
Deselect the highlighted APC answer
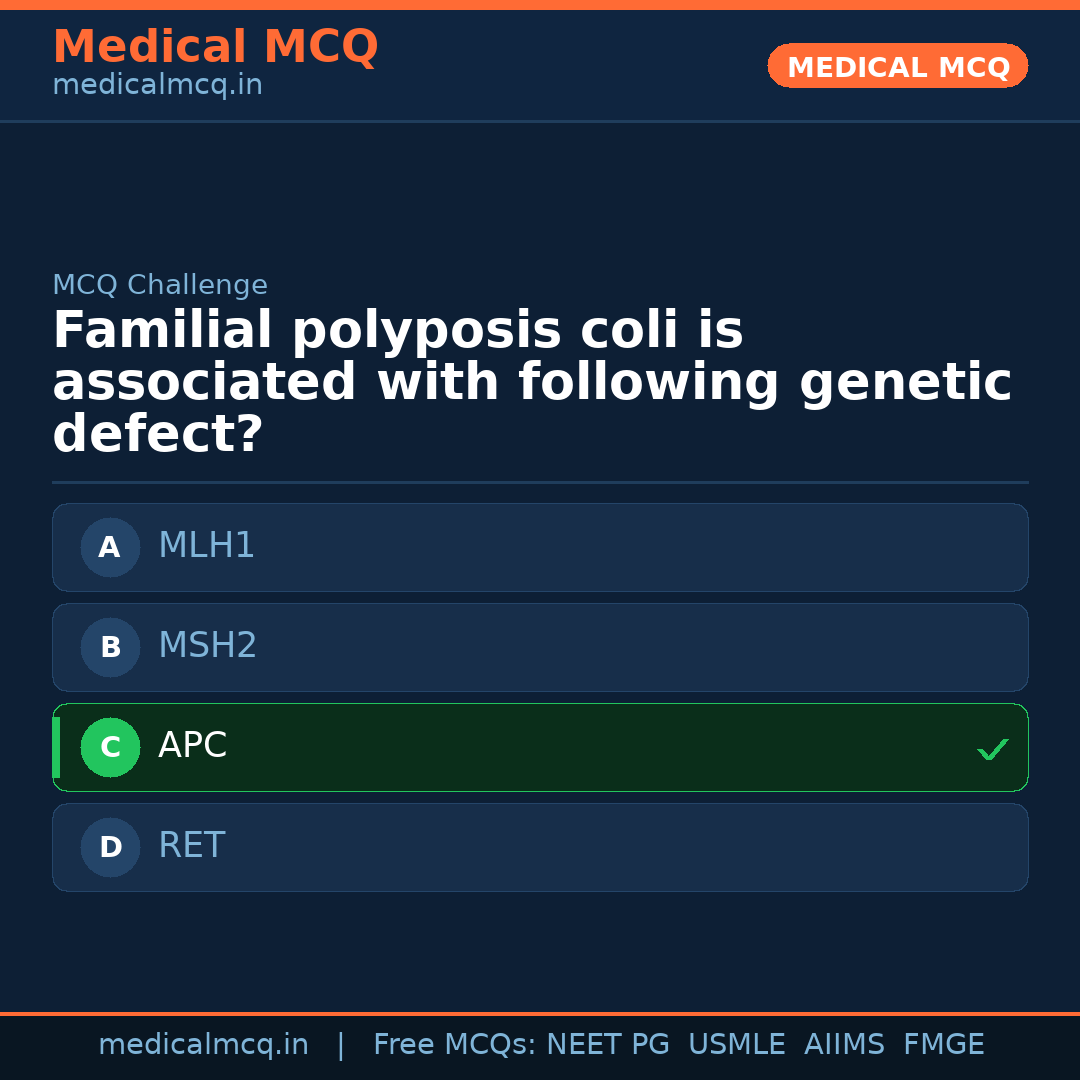(x=540, y=747)
